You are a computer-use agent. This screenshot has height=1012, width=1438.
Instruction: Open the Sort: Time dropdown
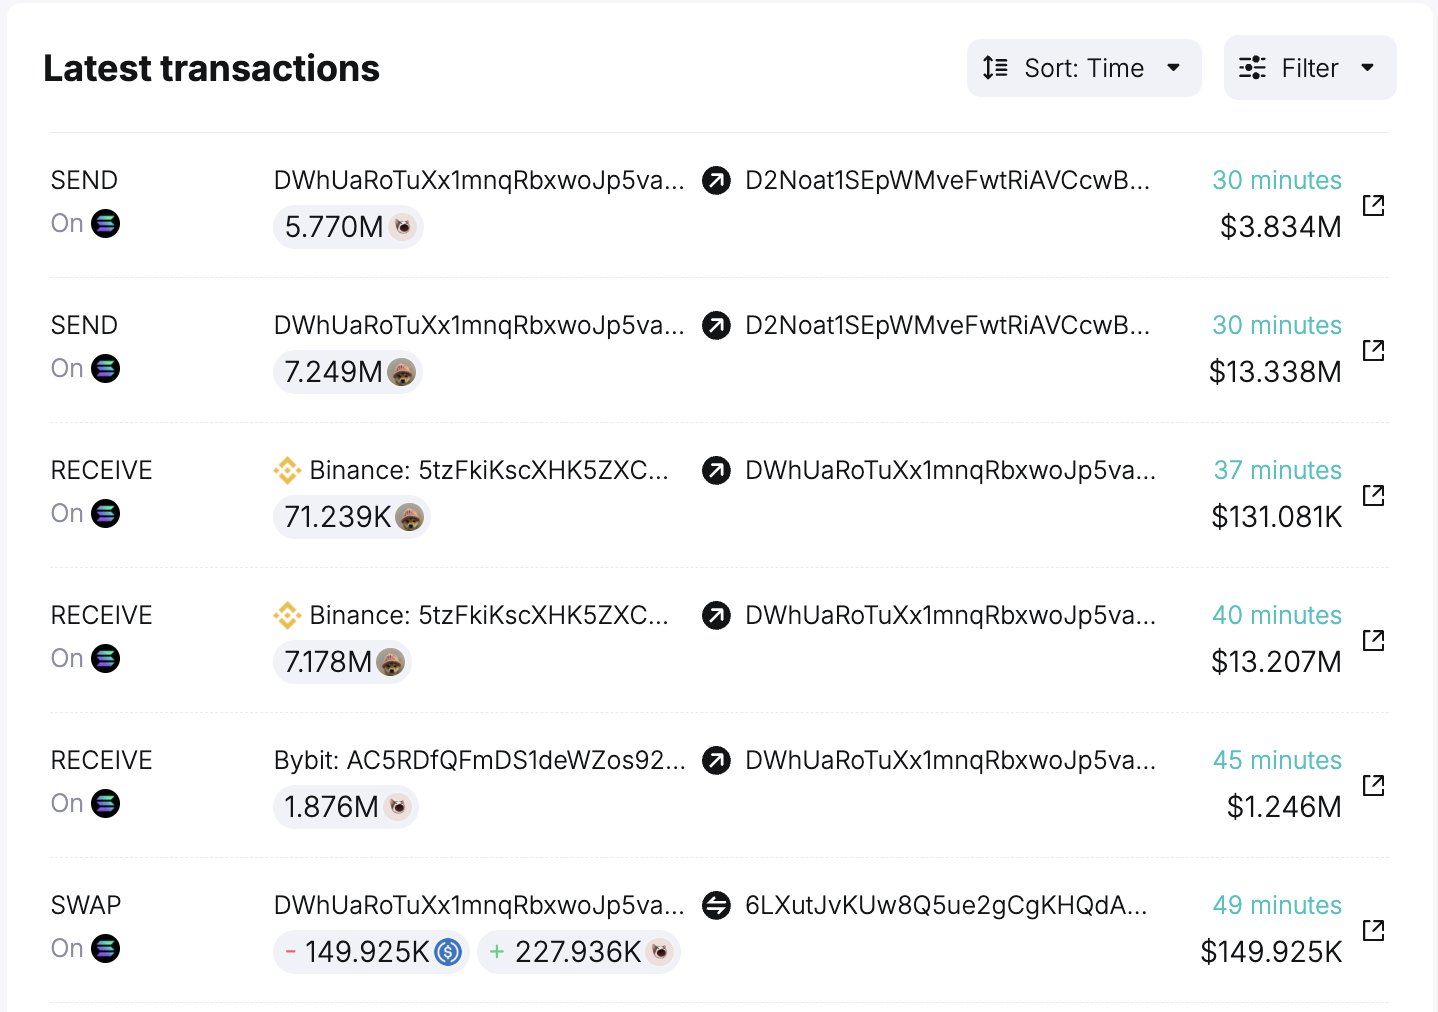pyautogui.click(x=1083, y=68)
